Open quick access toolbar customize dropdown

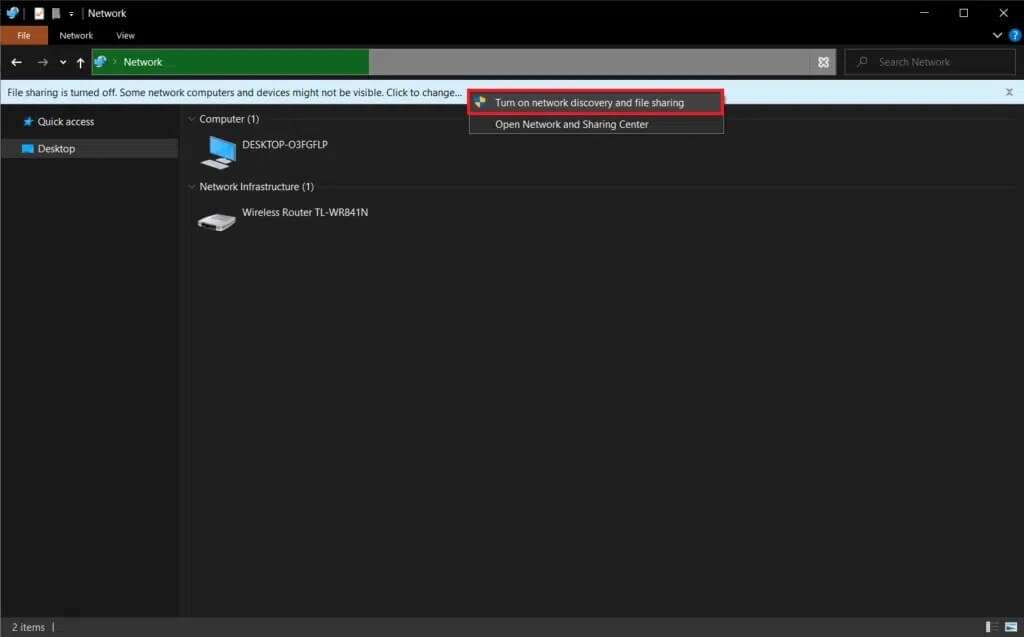[x=71, y=14]
